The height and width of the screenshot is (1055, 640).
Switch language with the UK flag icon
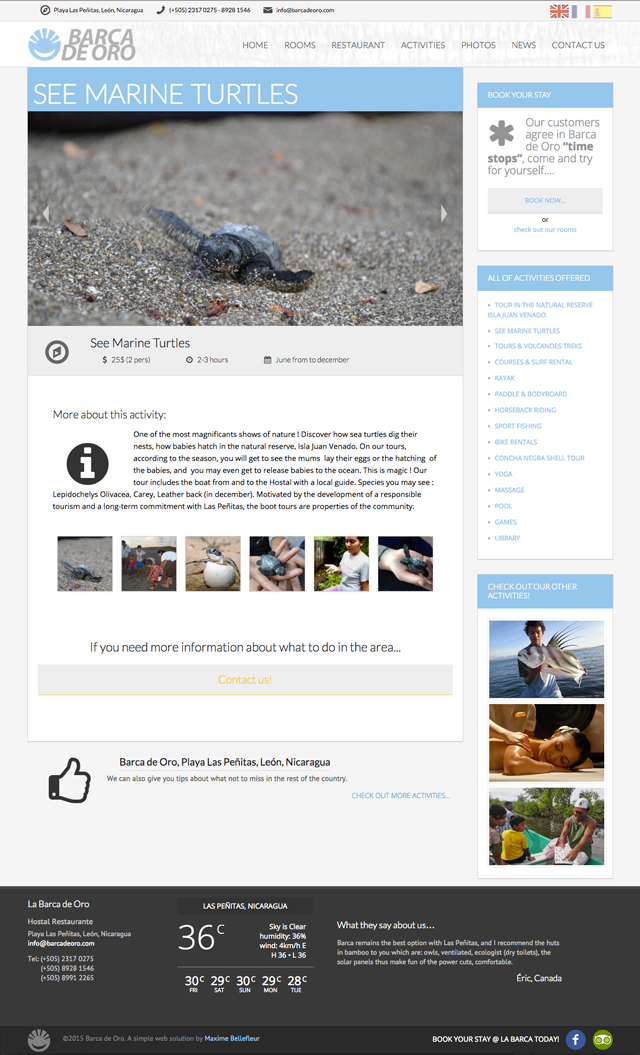559,11
